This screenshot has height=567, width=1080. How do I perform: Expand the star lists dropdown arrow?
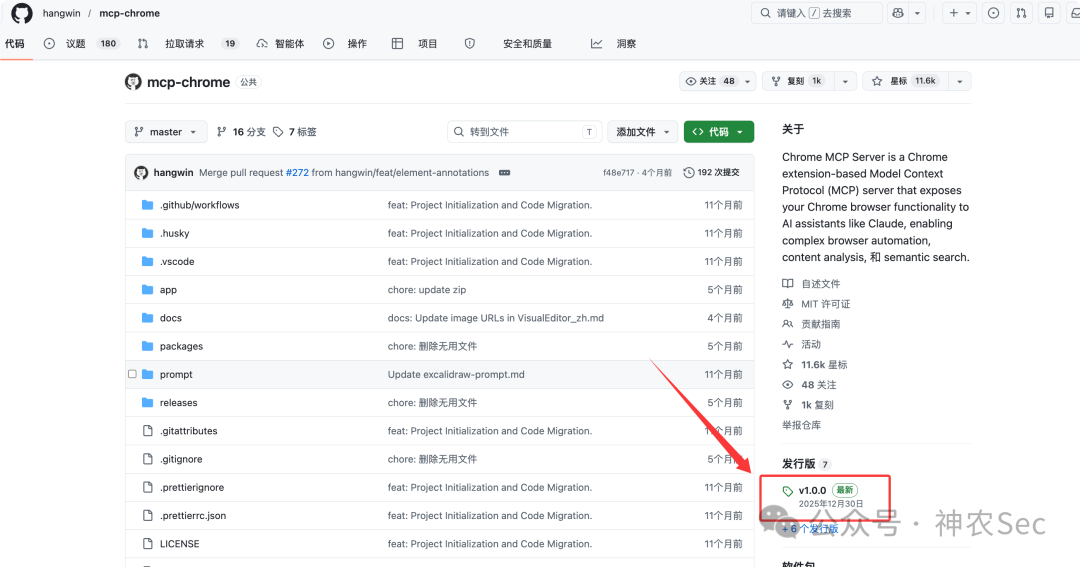click(959, 81)
